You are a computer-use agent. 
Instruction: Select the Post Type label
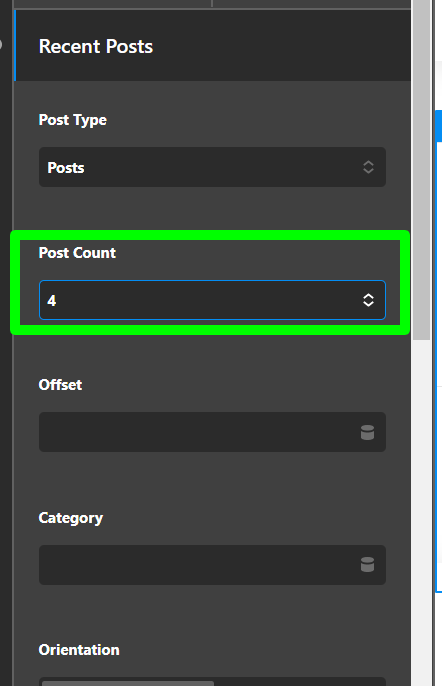73,120
